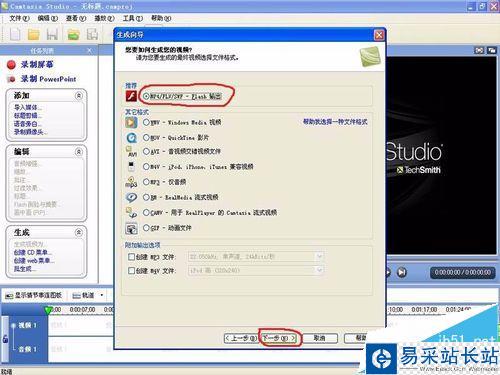Image resolution: width=500 pixels, height=375 pixels.
Task: Click the Save project floppy toolbar icon
Action: coord(52,34)
